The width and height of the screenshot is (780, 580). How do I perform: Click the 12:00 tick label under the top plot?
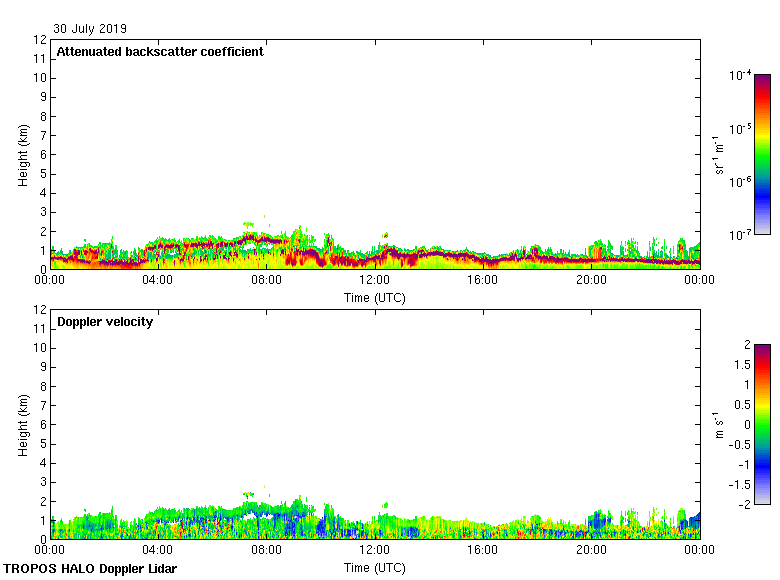point(375,281)
